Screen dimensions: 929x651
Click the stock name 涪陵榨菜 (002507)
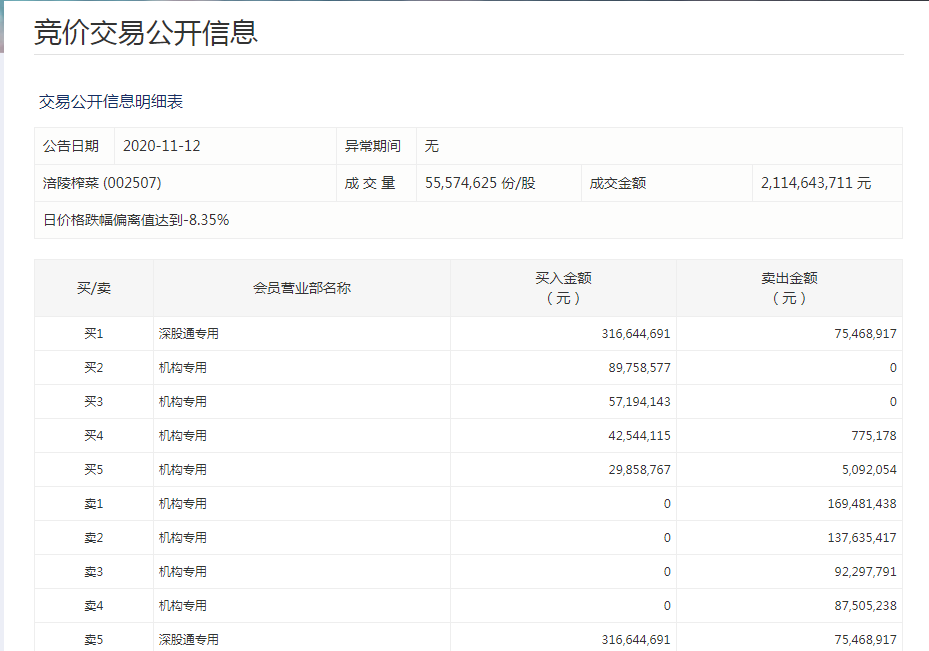pos(103,183)
